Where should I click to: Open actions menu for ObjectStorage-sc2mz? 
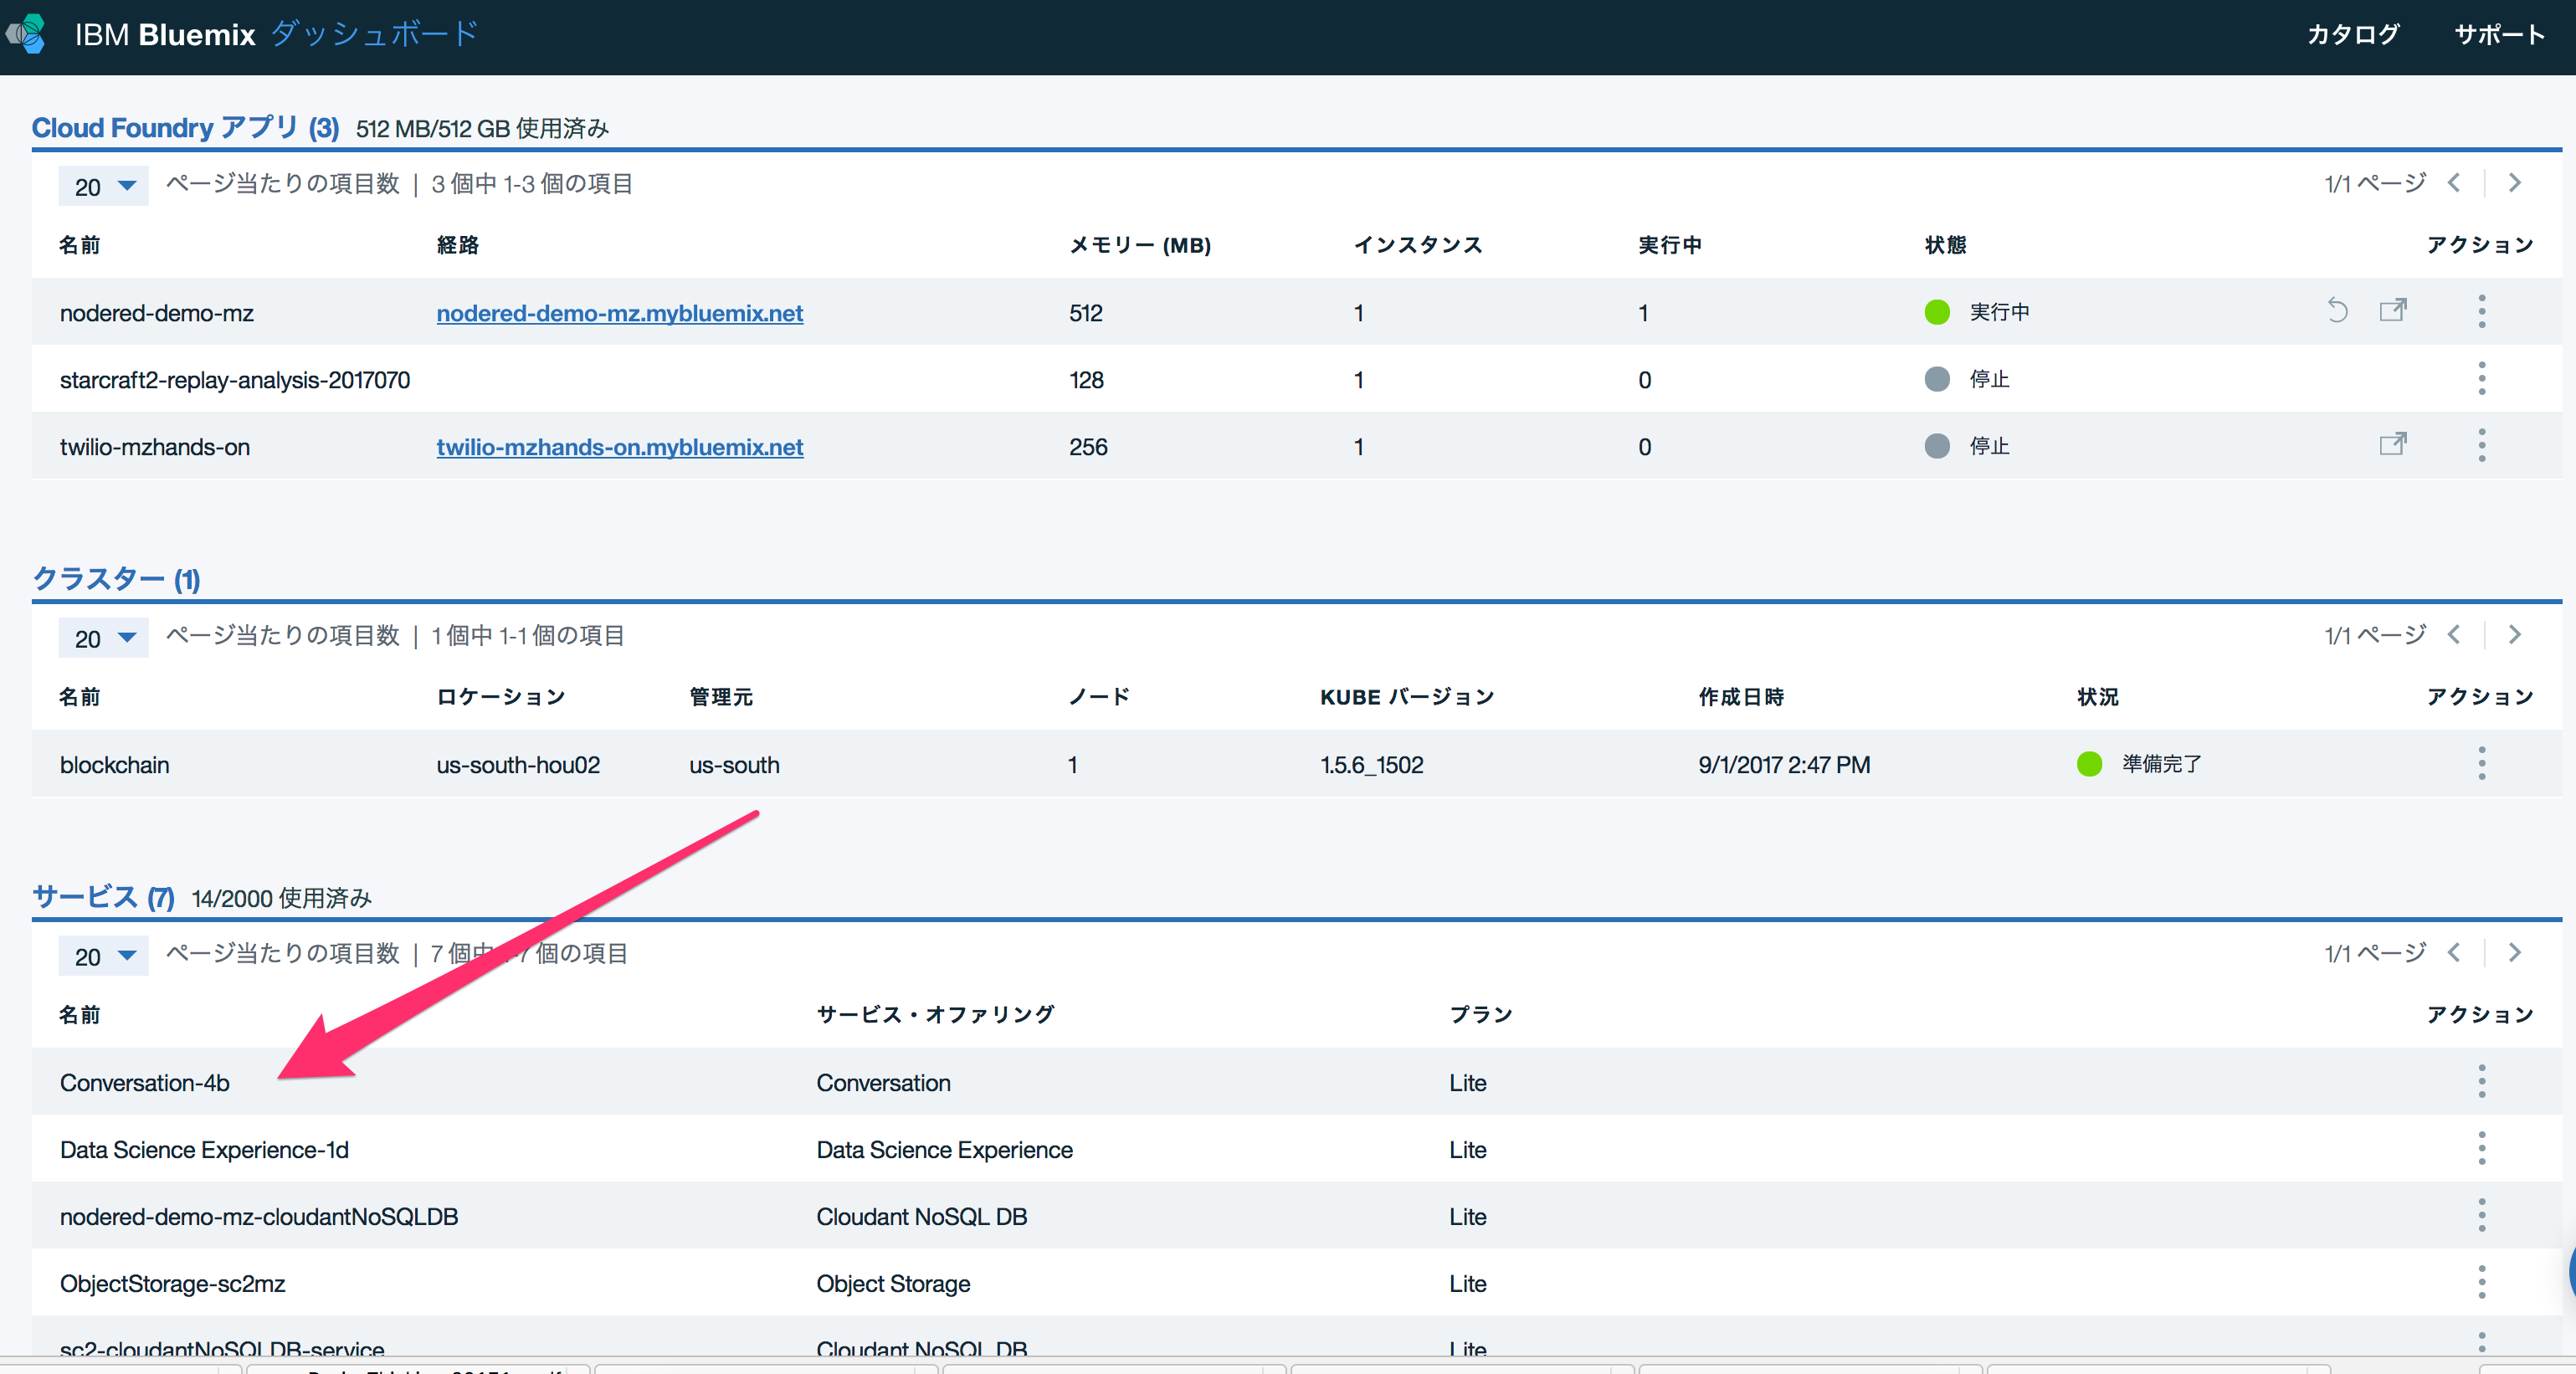[x=2481, y=1282]
